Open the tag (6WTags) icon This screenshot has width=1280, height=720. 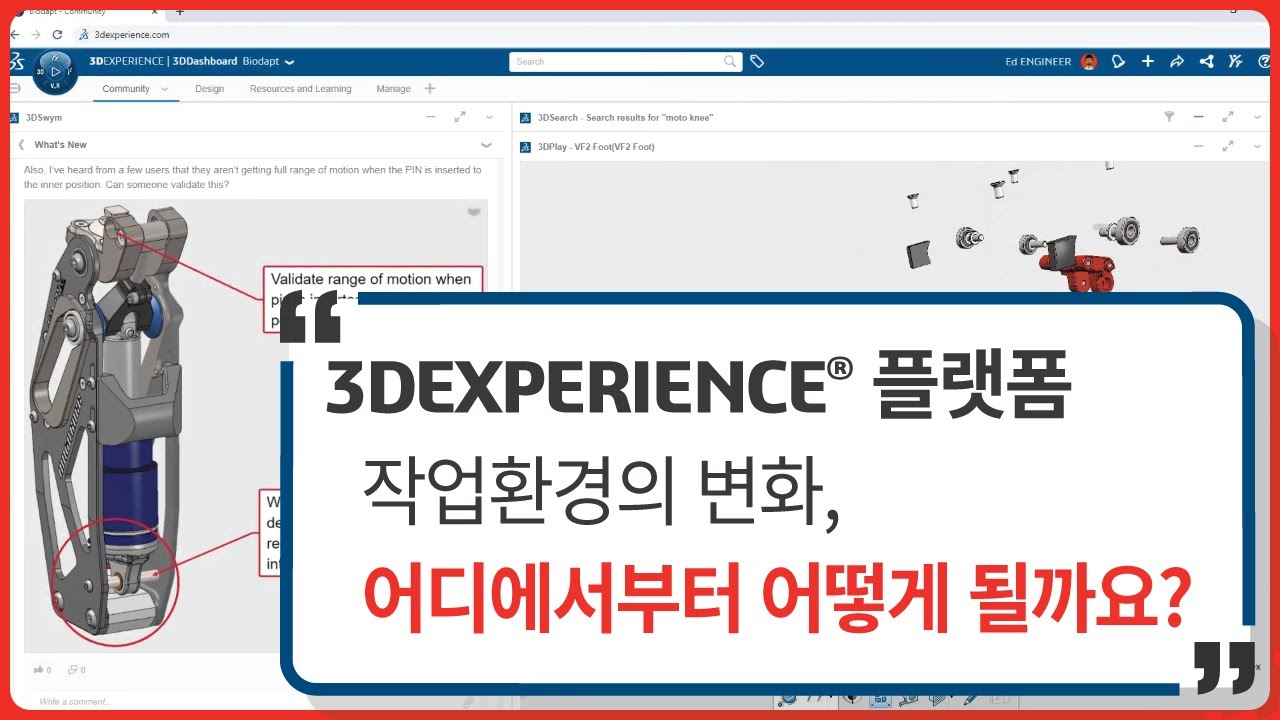[x=757, y=62]
